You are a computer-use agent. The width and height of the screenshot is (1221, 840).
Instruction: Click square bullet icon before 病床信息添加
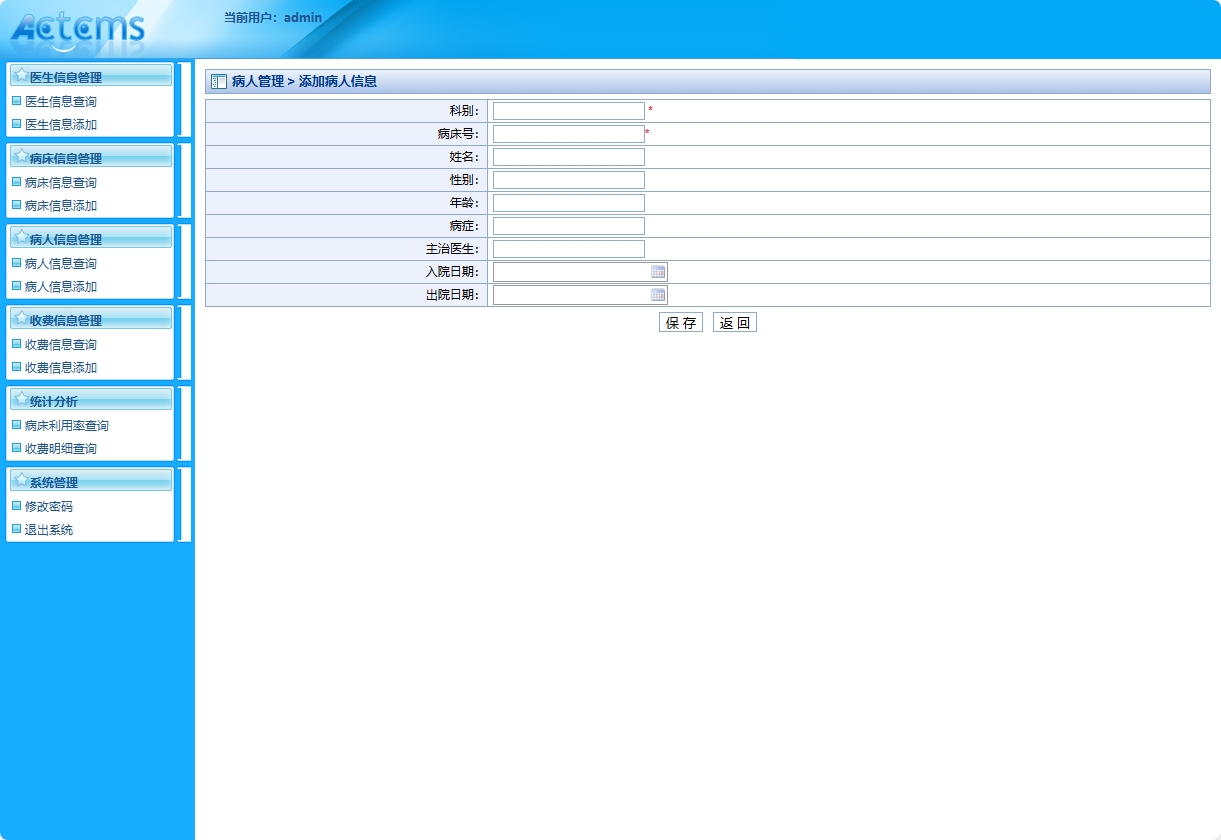(16, 205)
